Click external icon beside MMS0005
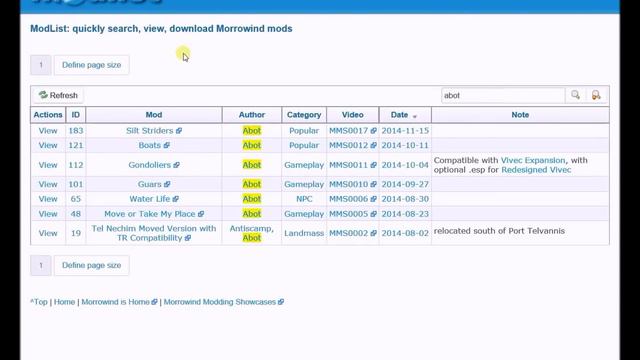The image size is (640, 360). click(x=373, y=214)
